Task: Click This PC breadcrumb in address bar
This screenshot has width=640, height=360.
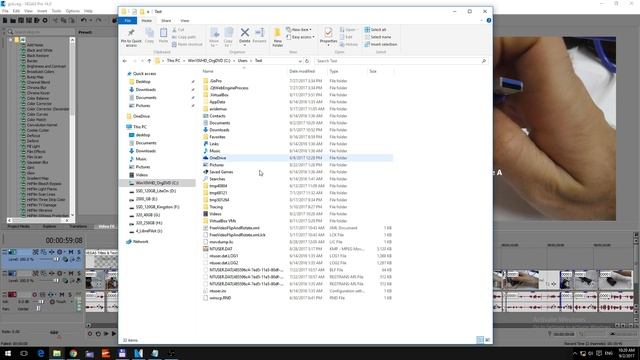Action: (173, 60)
